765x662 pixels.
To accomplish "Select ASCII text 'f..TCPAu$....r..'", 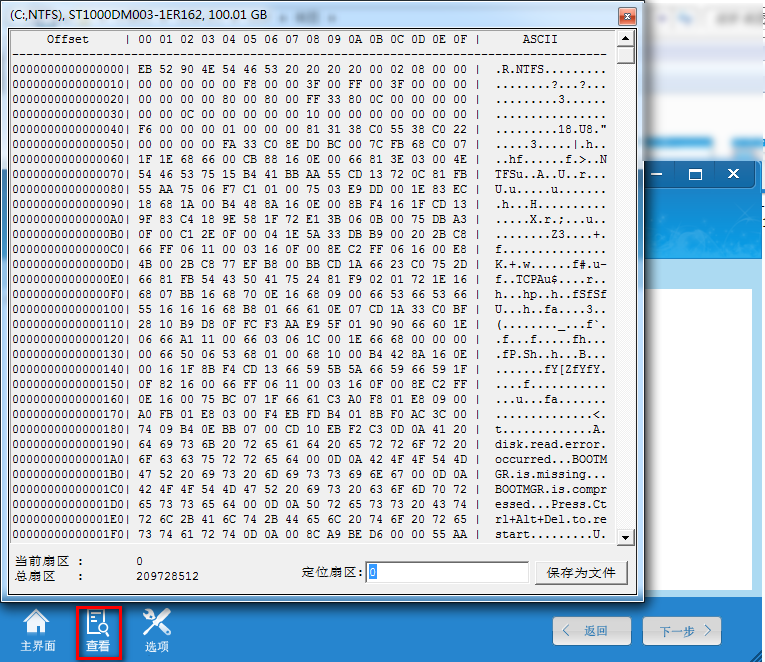I will pyautogui.click(x=551, y=280).
